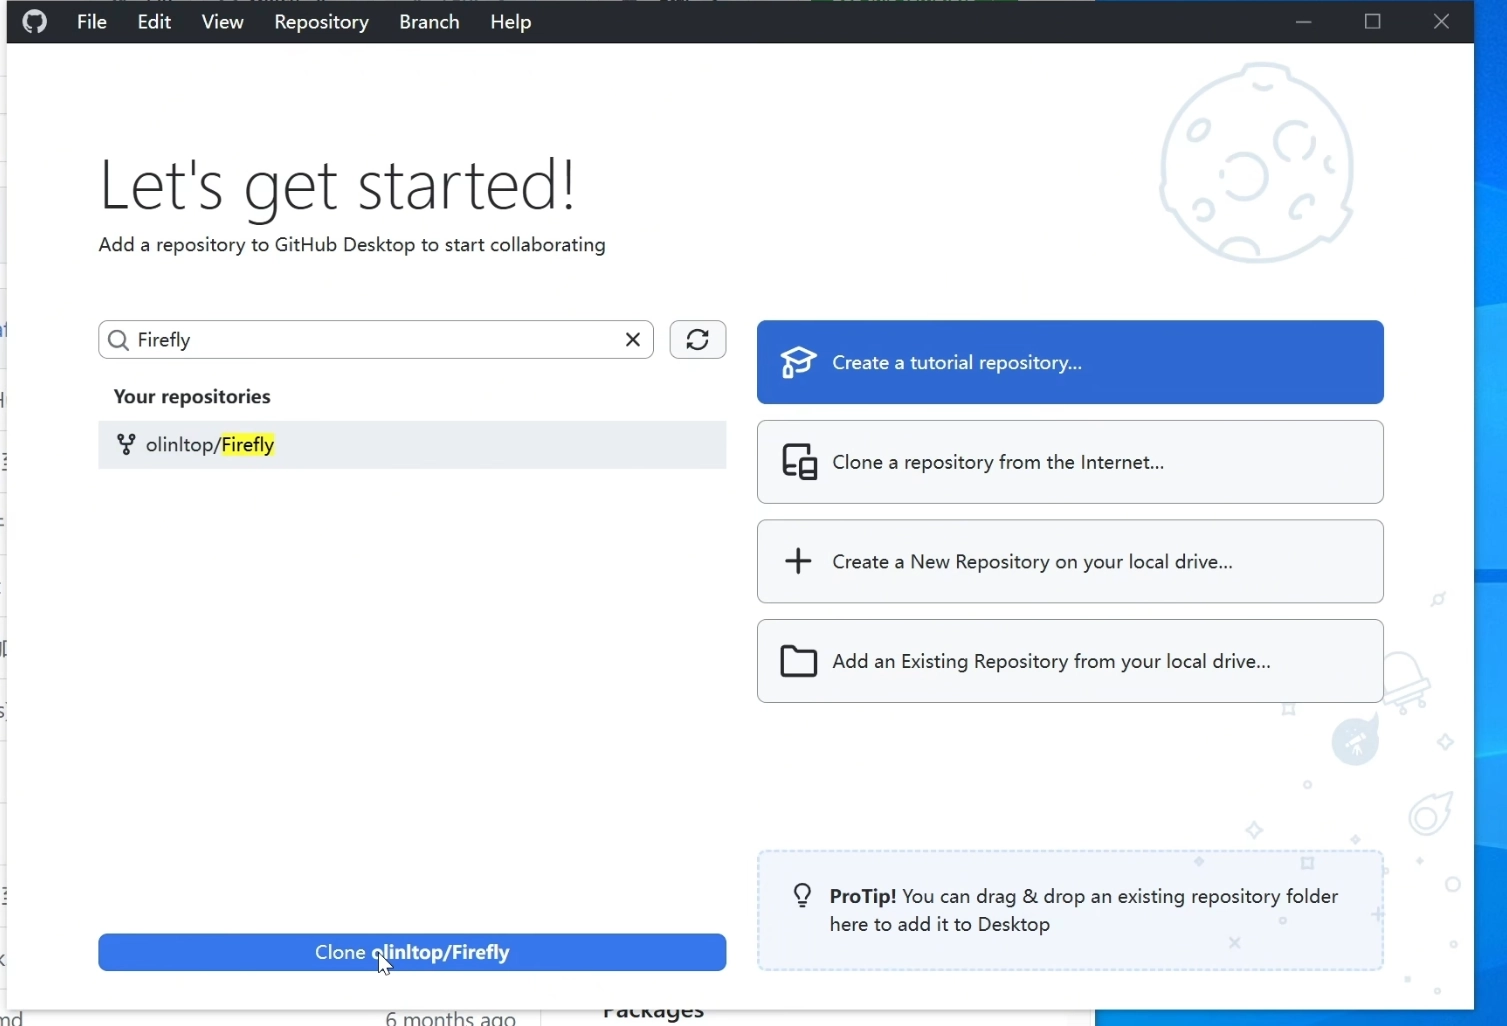Create a New Repository on local drive

coord(1070,562)
